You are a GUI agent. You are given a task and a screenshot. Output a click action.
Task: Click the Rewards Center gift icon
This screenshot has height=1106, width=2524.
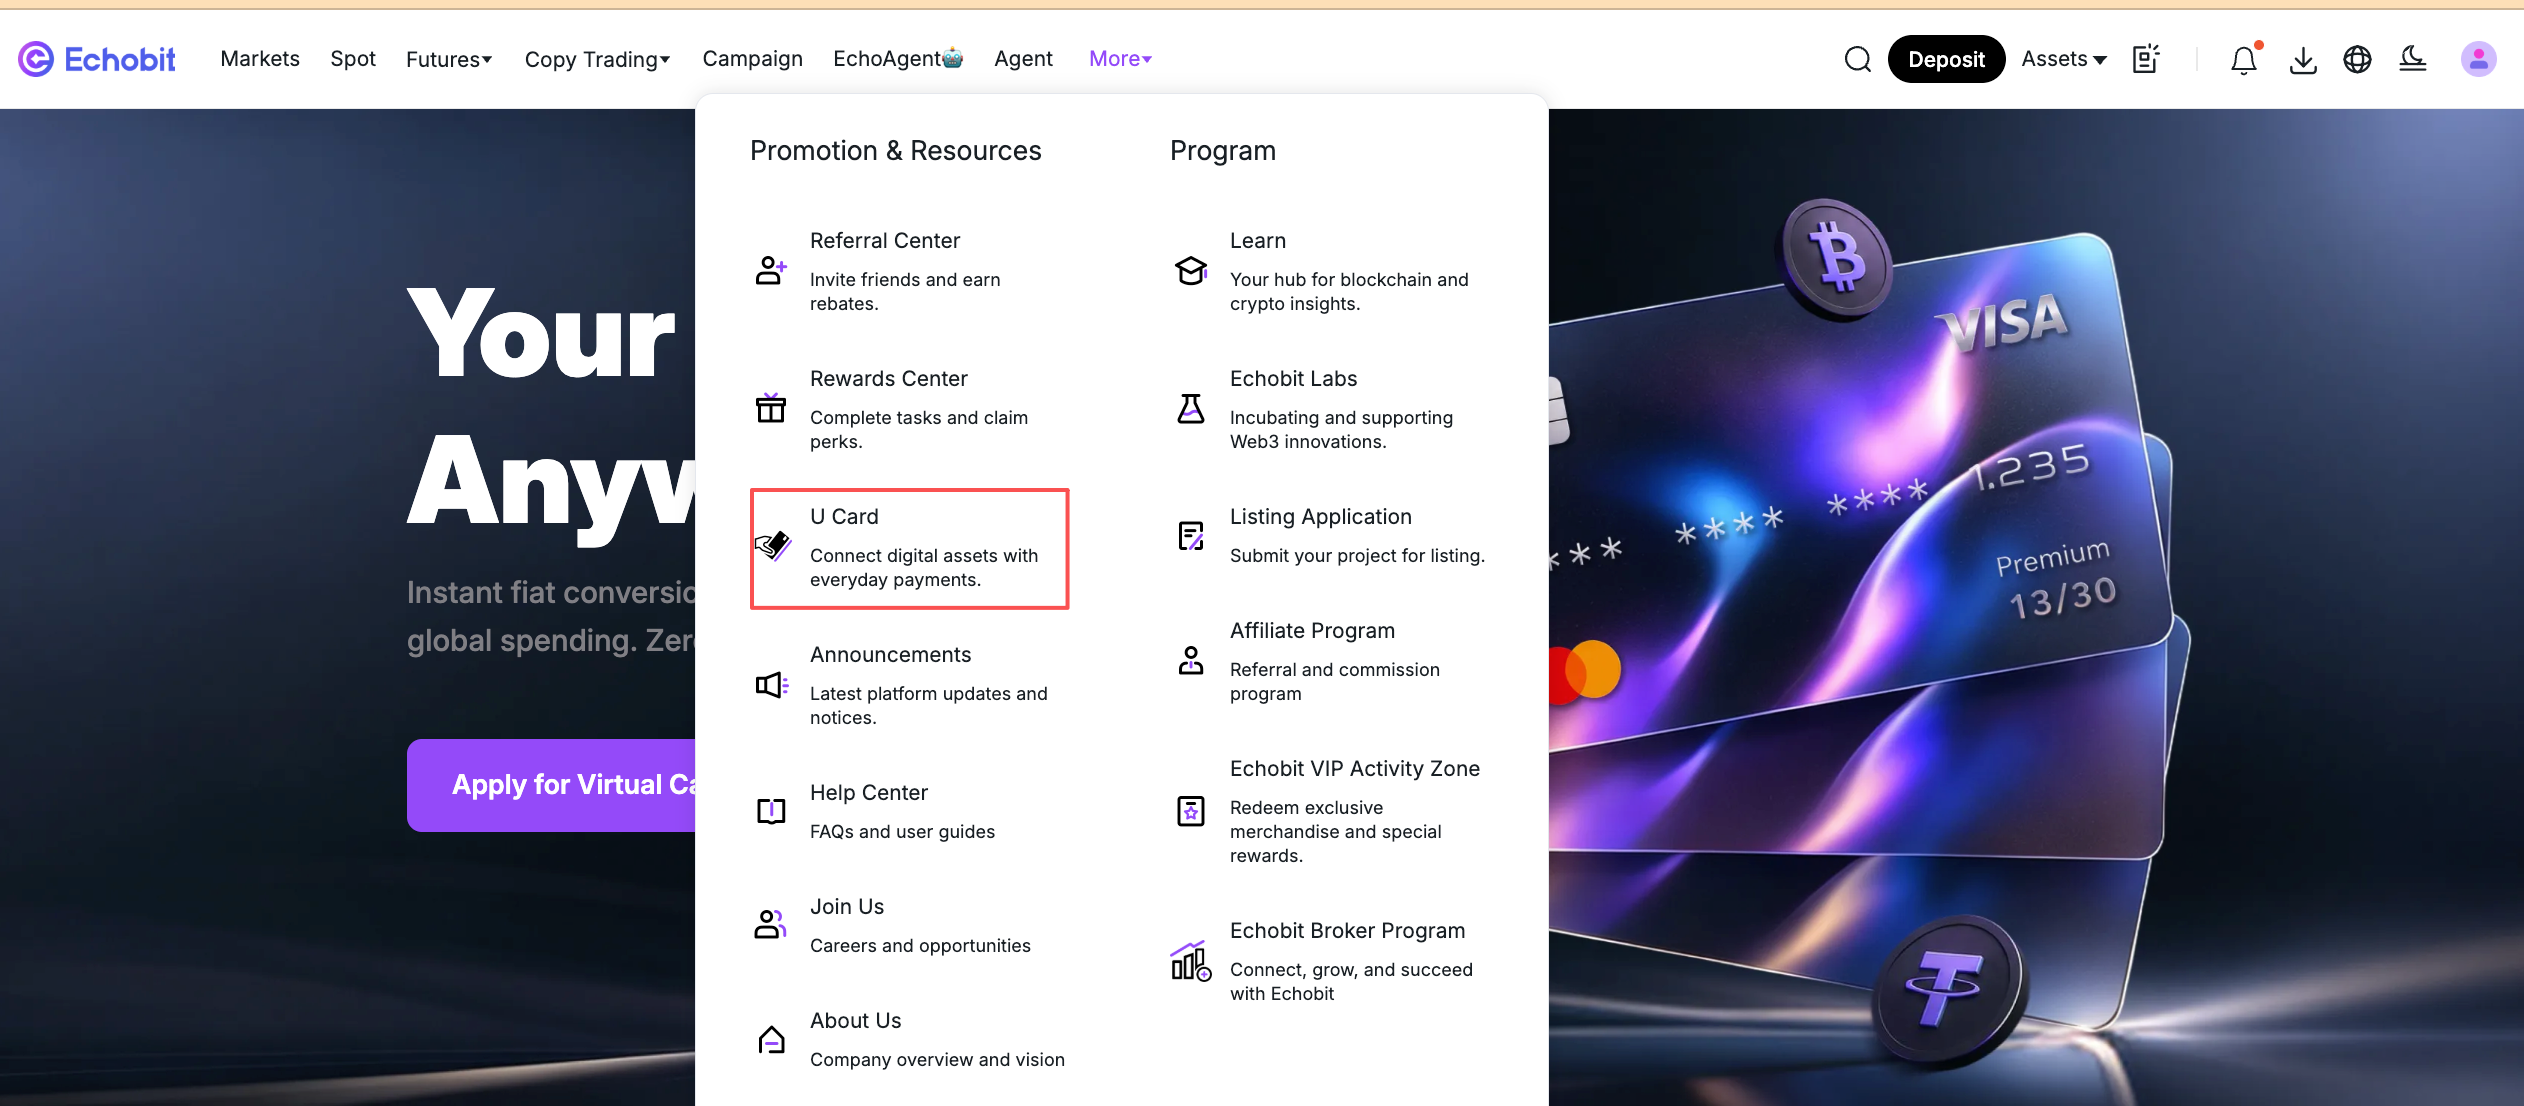771,408
